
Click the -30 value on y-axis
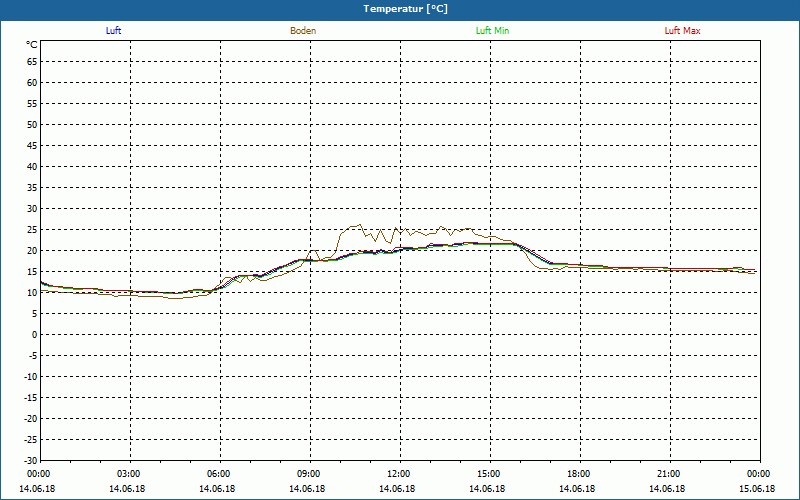(x=31, y=460)
